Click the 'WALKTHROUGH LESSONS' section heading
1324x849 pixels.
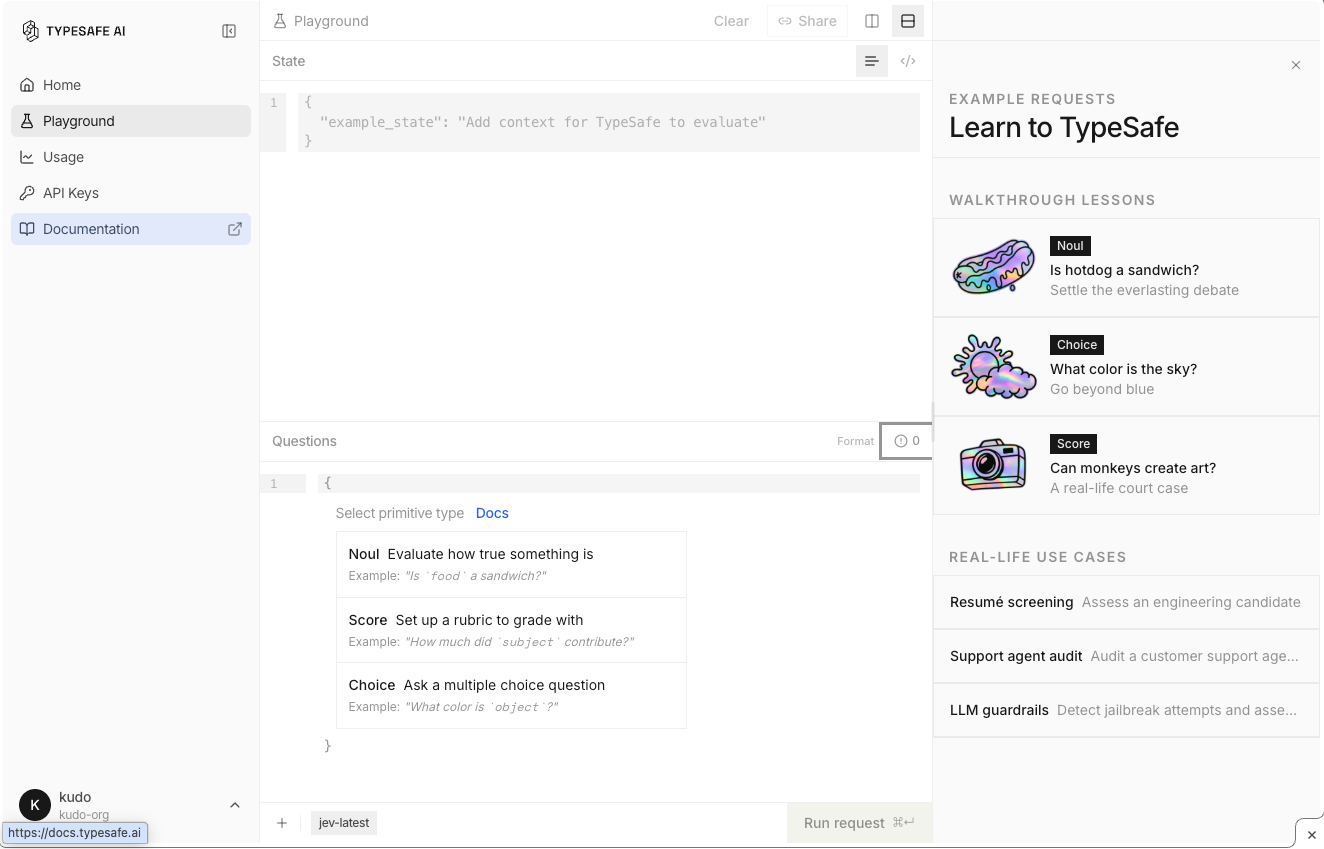(1052, 200)
